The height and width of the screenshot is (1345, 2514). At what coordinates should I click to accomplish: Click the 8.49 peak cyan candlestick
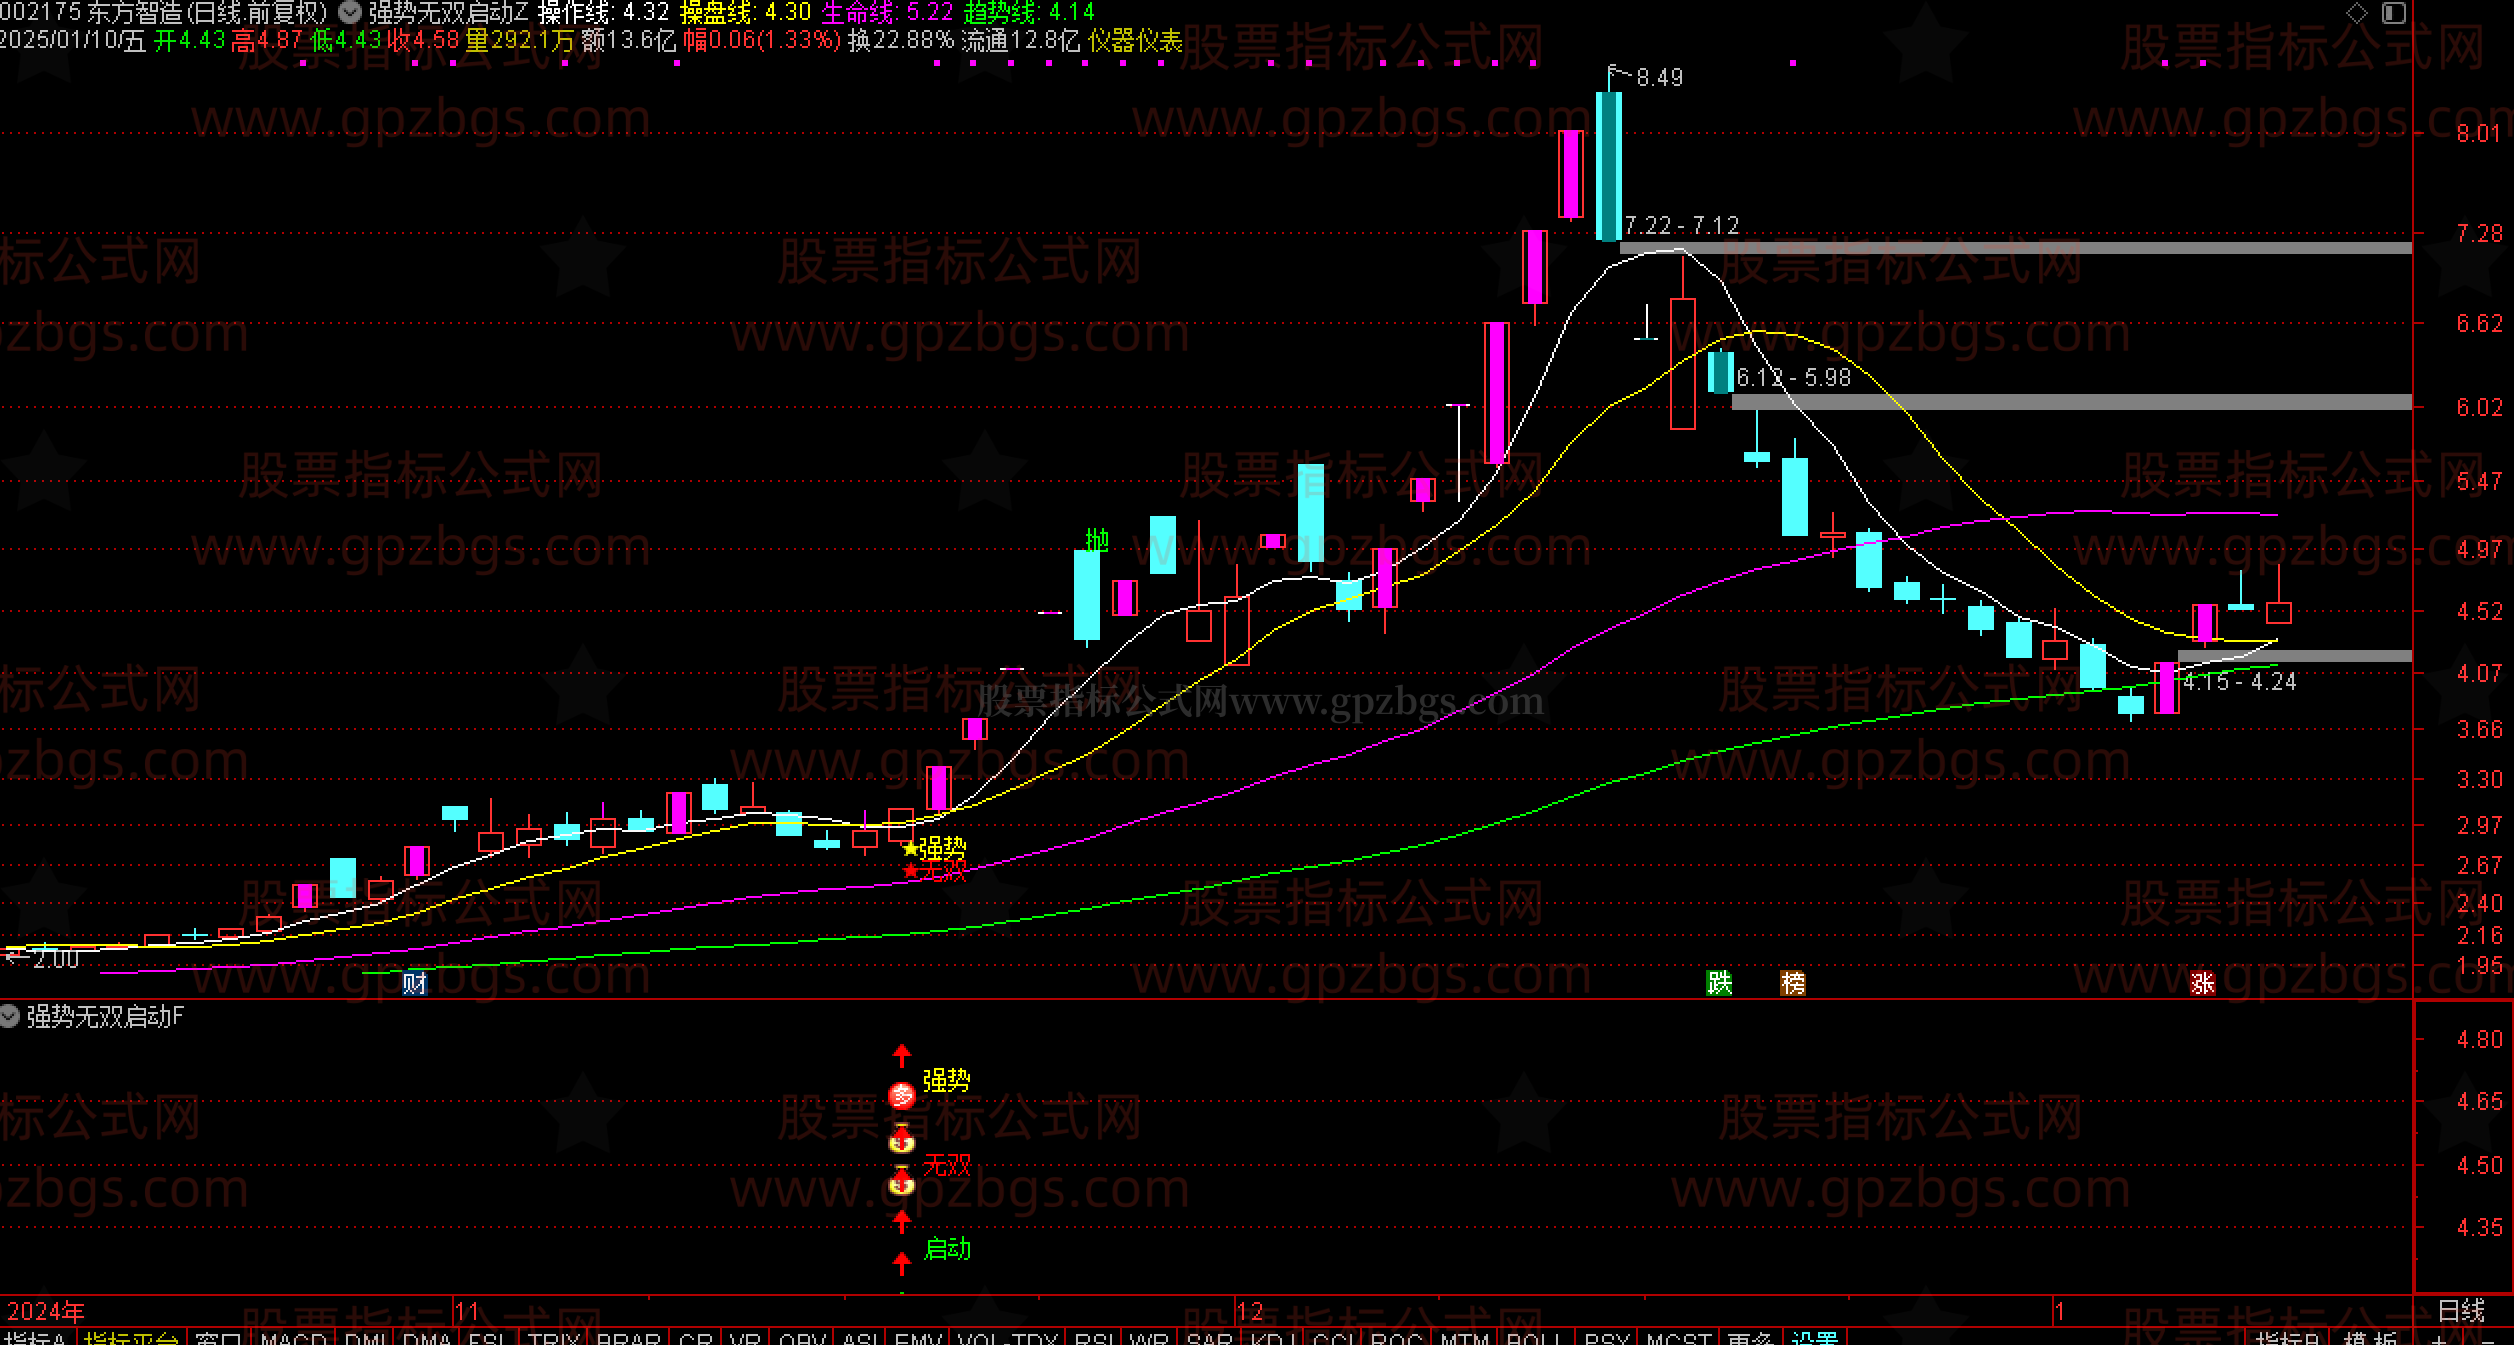coord(1609,165)
